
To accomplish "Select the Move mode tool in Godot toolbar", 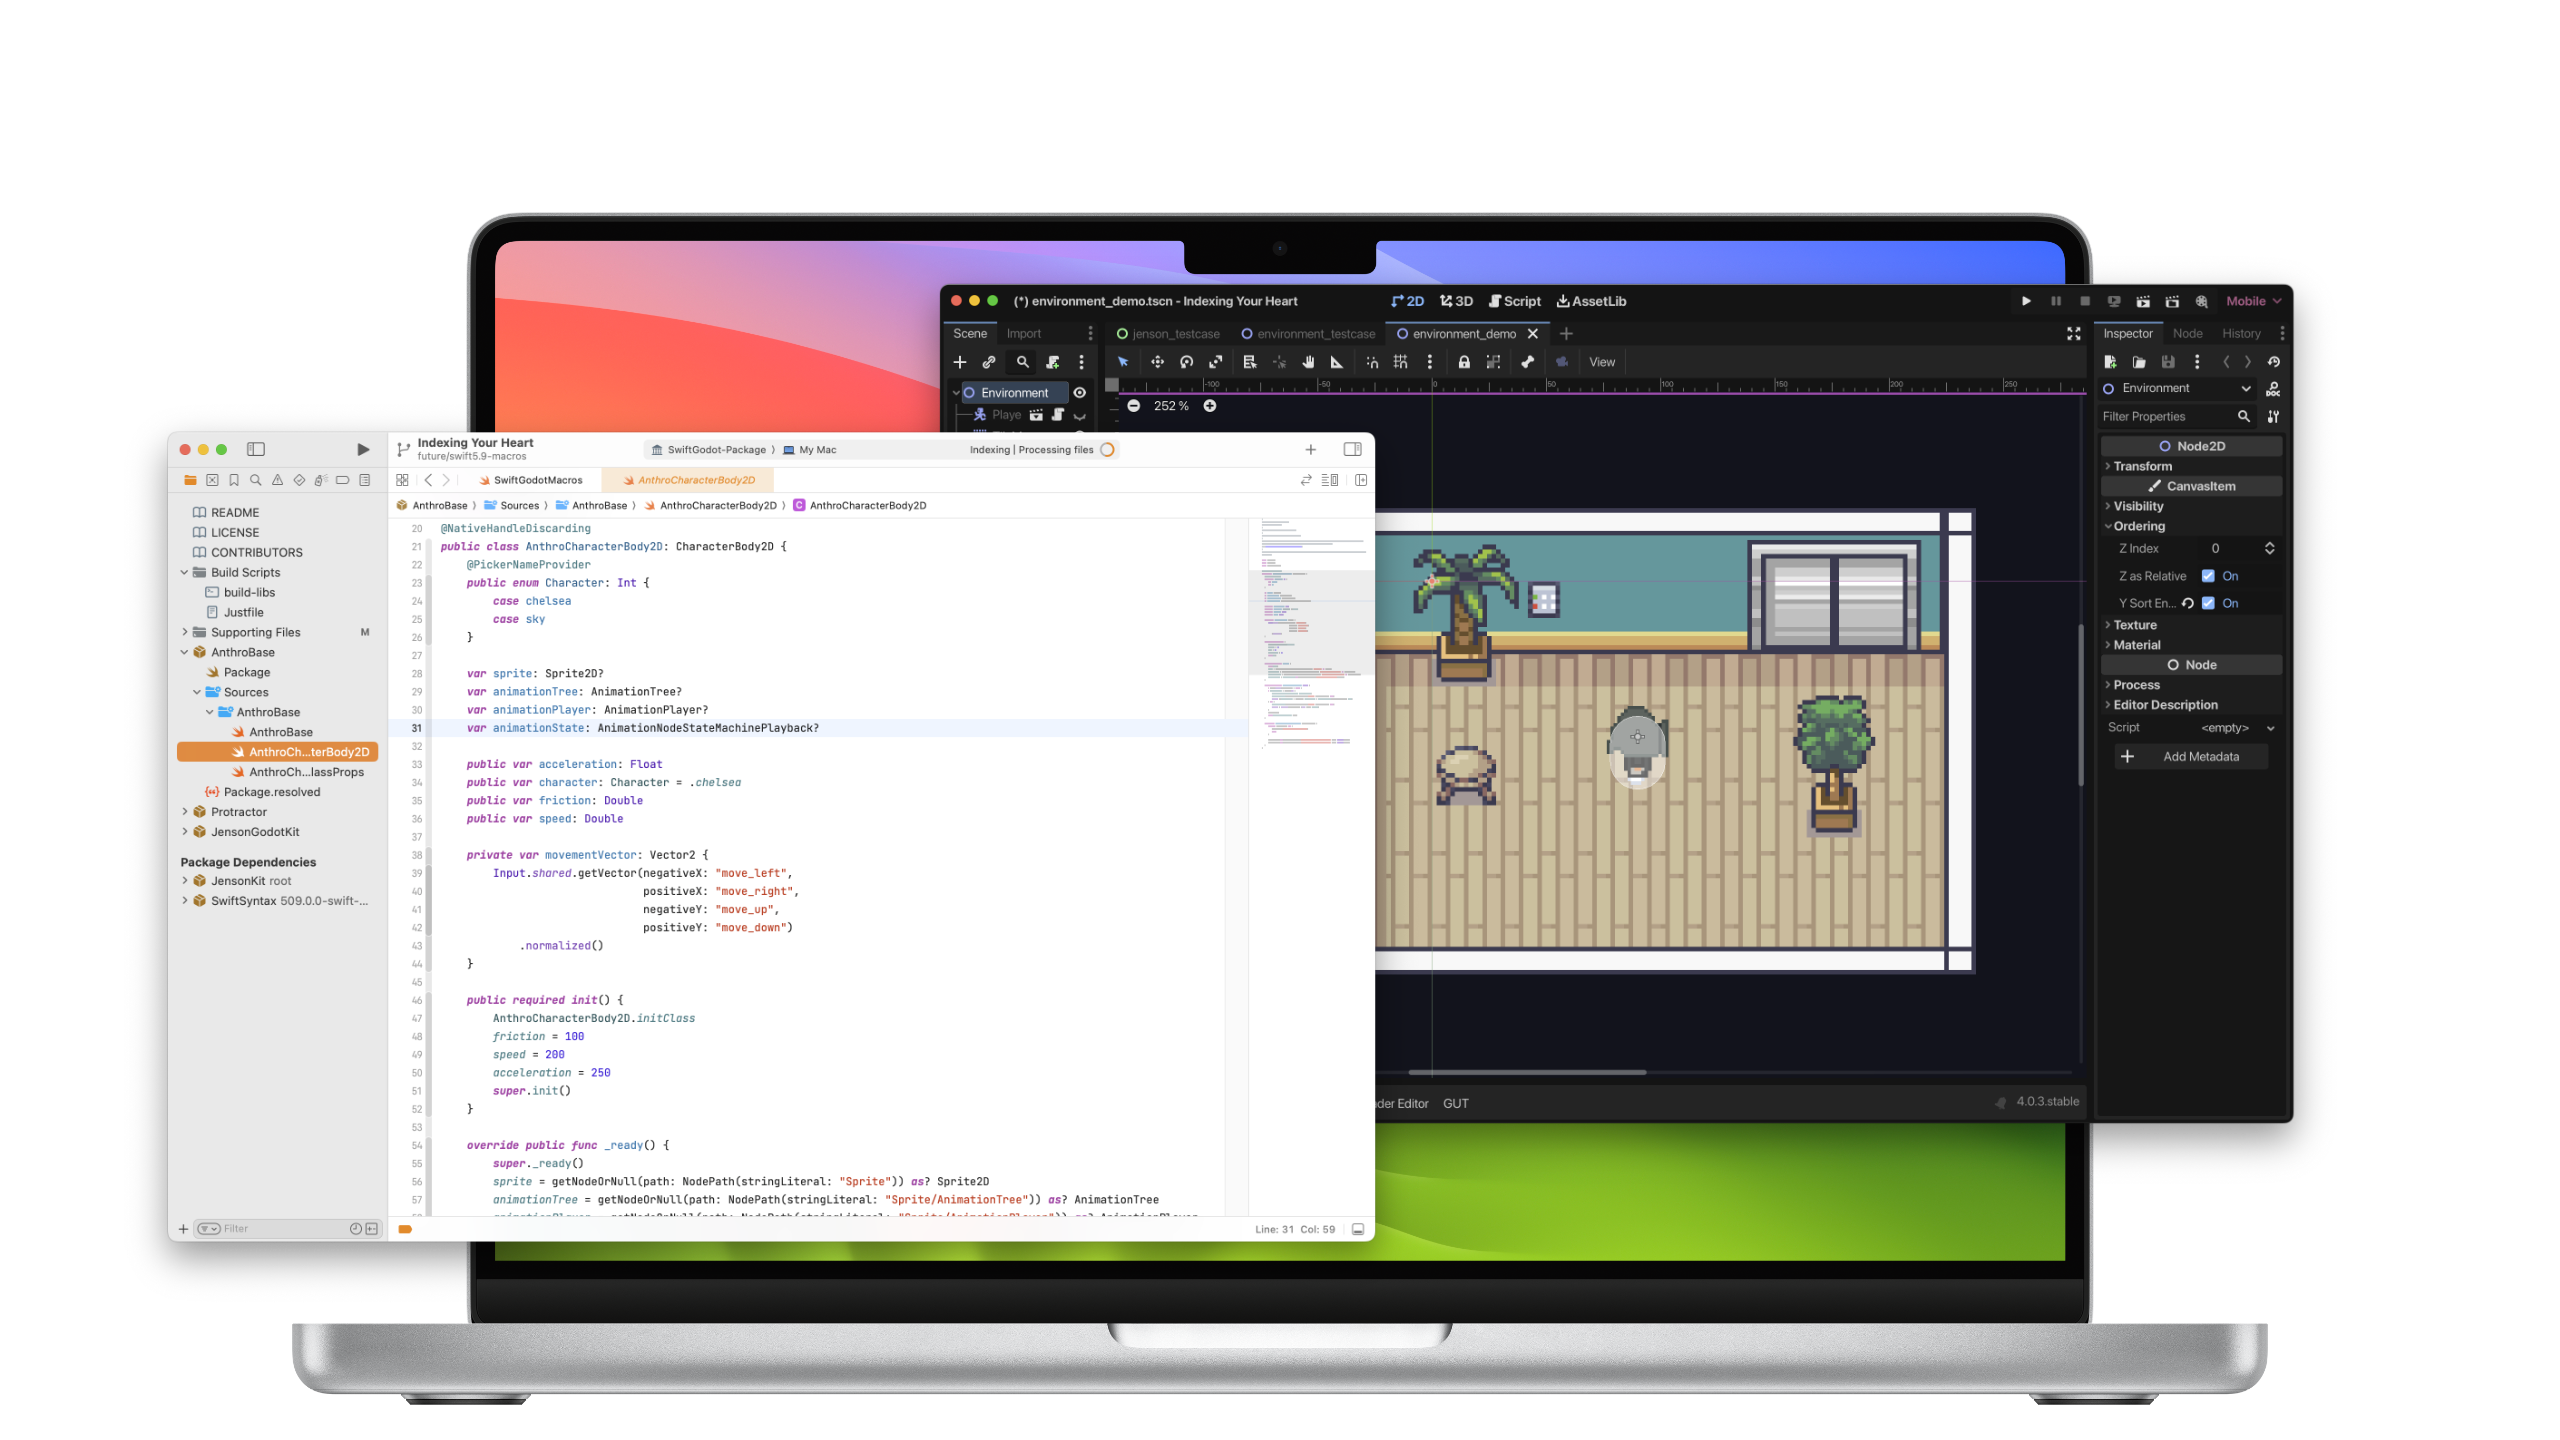I will (1157, 362).
